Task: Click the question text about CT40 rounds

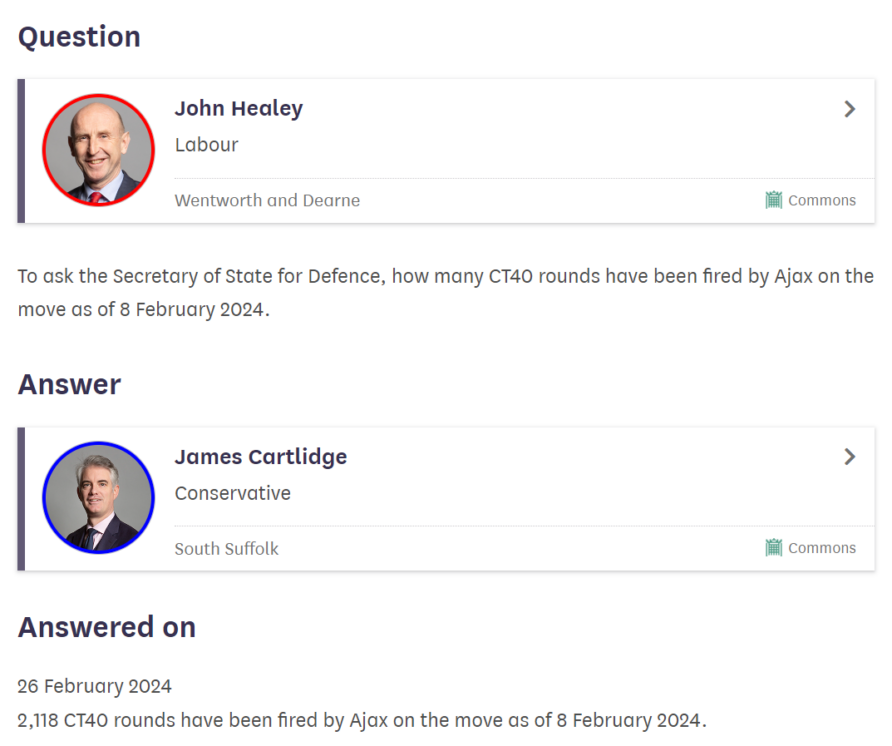Action: [x=445, y=293]
